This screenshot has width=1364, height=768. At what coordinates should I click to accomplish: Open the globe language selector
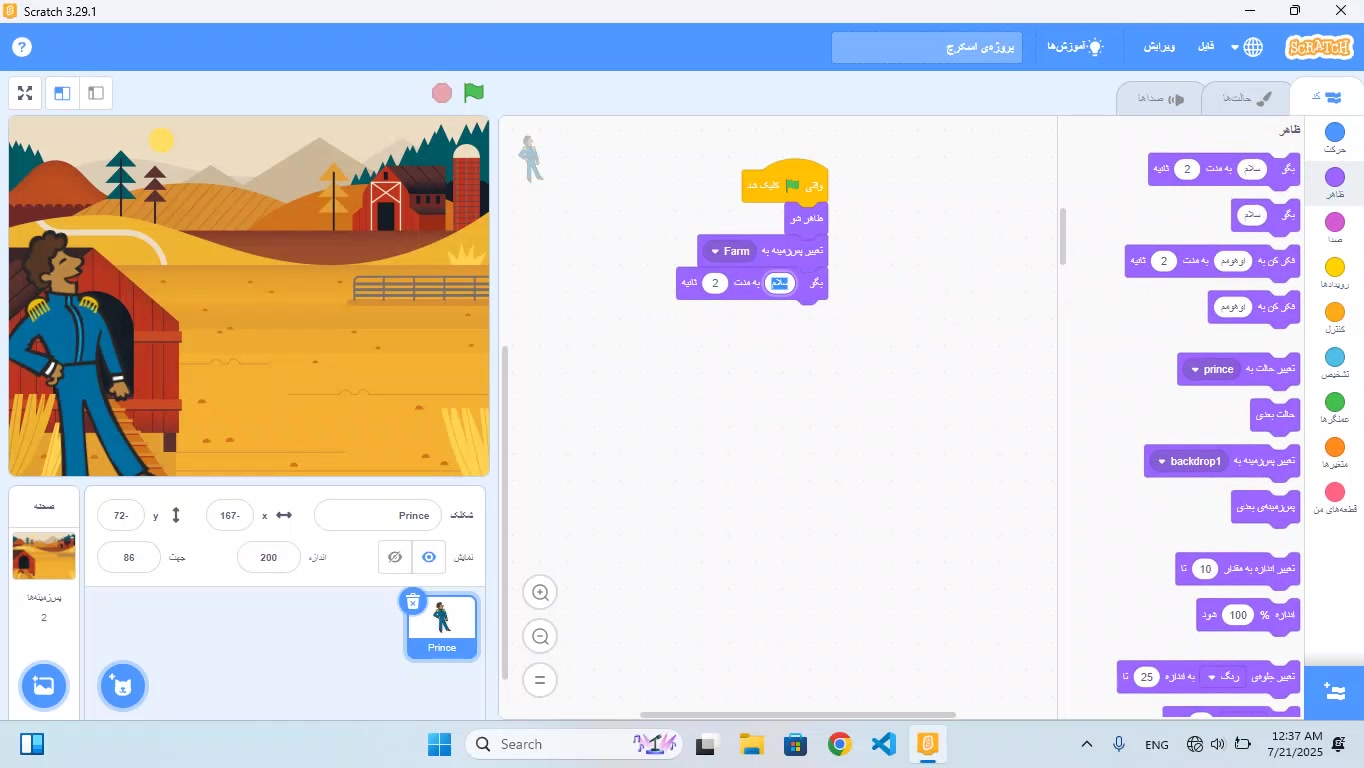[x=1246, y=47]
